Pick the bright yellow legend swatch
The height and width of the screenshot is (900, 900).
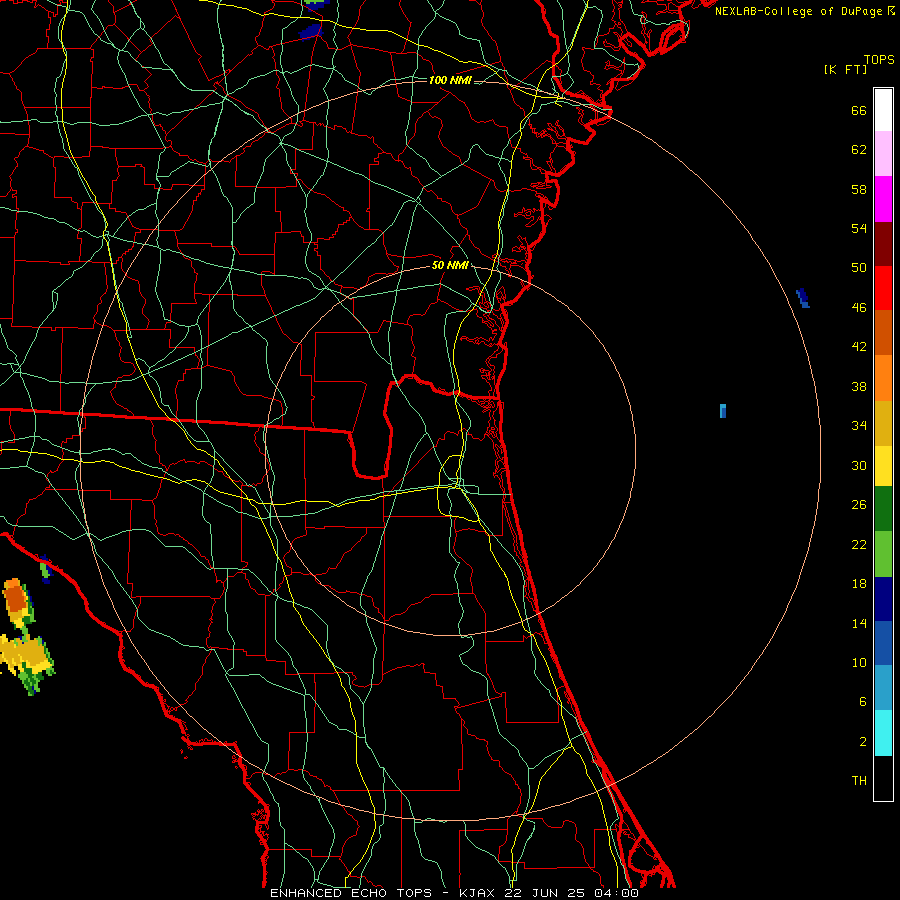[x=883, y=466]
